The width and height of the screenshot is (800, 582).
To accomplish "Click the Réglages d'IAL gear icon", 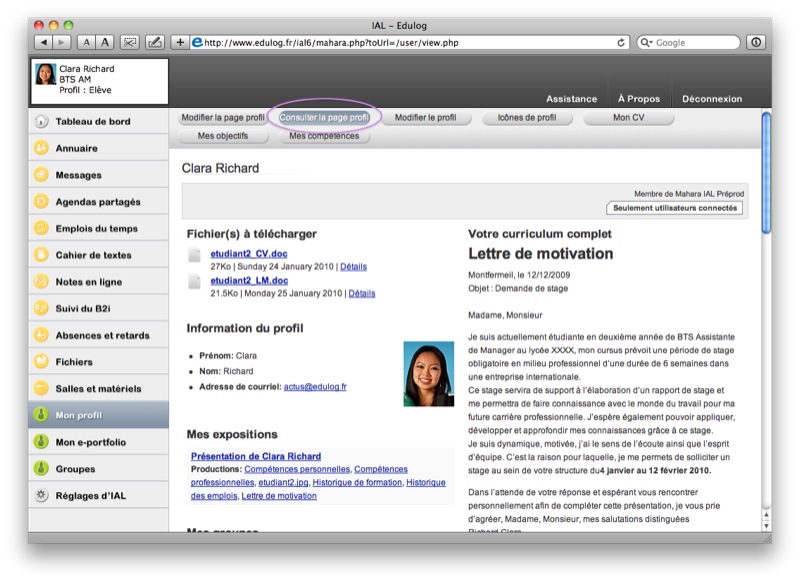I will (41, 495).
